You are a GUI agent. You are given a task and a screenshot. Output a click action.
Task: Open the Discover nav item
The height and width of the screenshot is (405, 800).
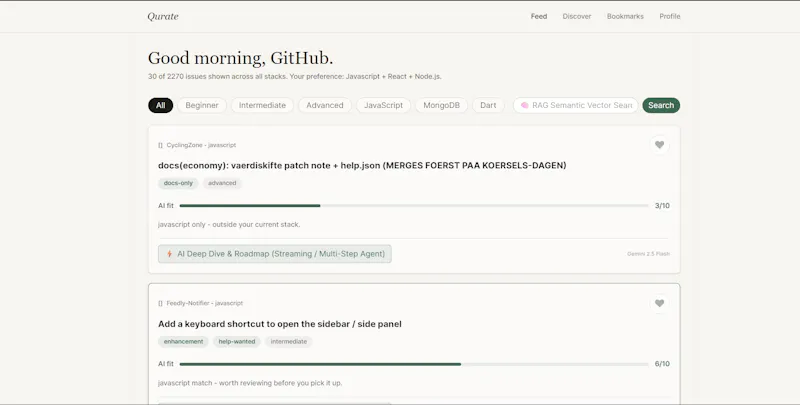pyautogui.click(x=577, y=16)
